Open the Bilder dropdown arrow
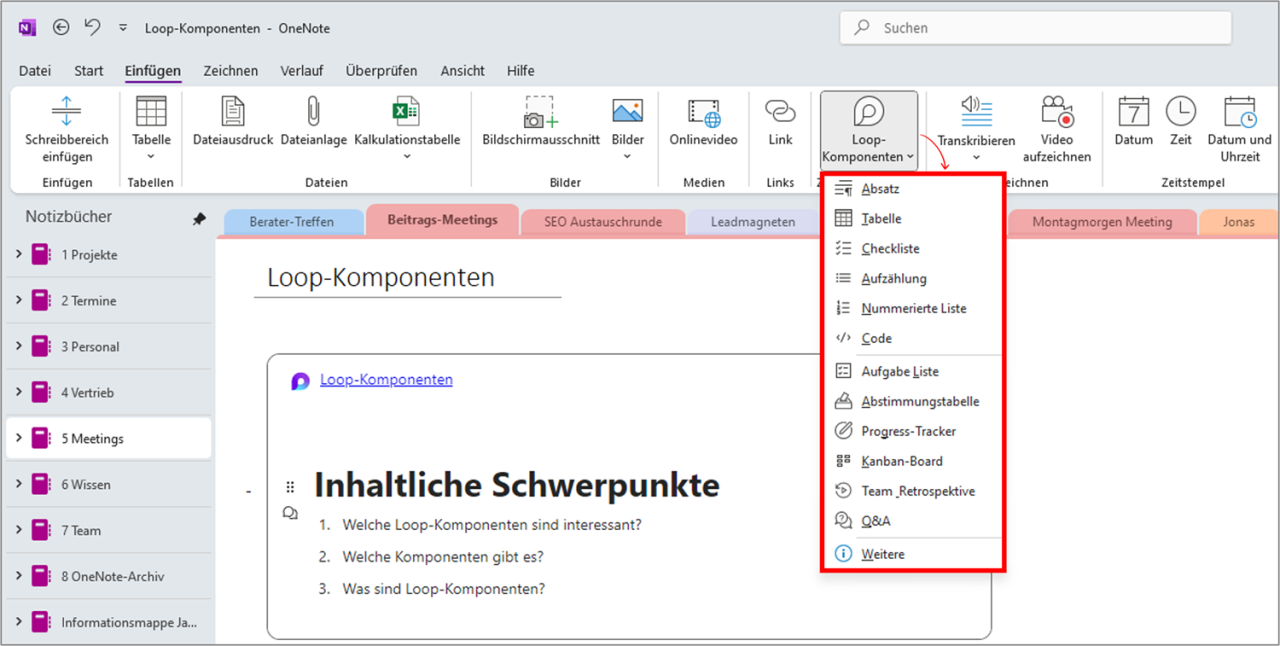Screen dimensions: 1280x646 (x=627, y=155)
